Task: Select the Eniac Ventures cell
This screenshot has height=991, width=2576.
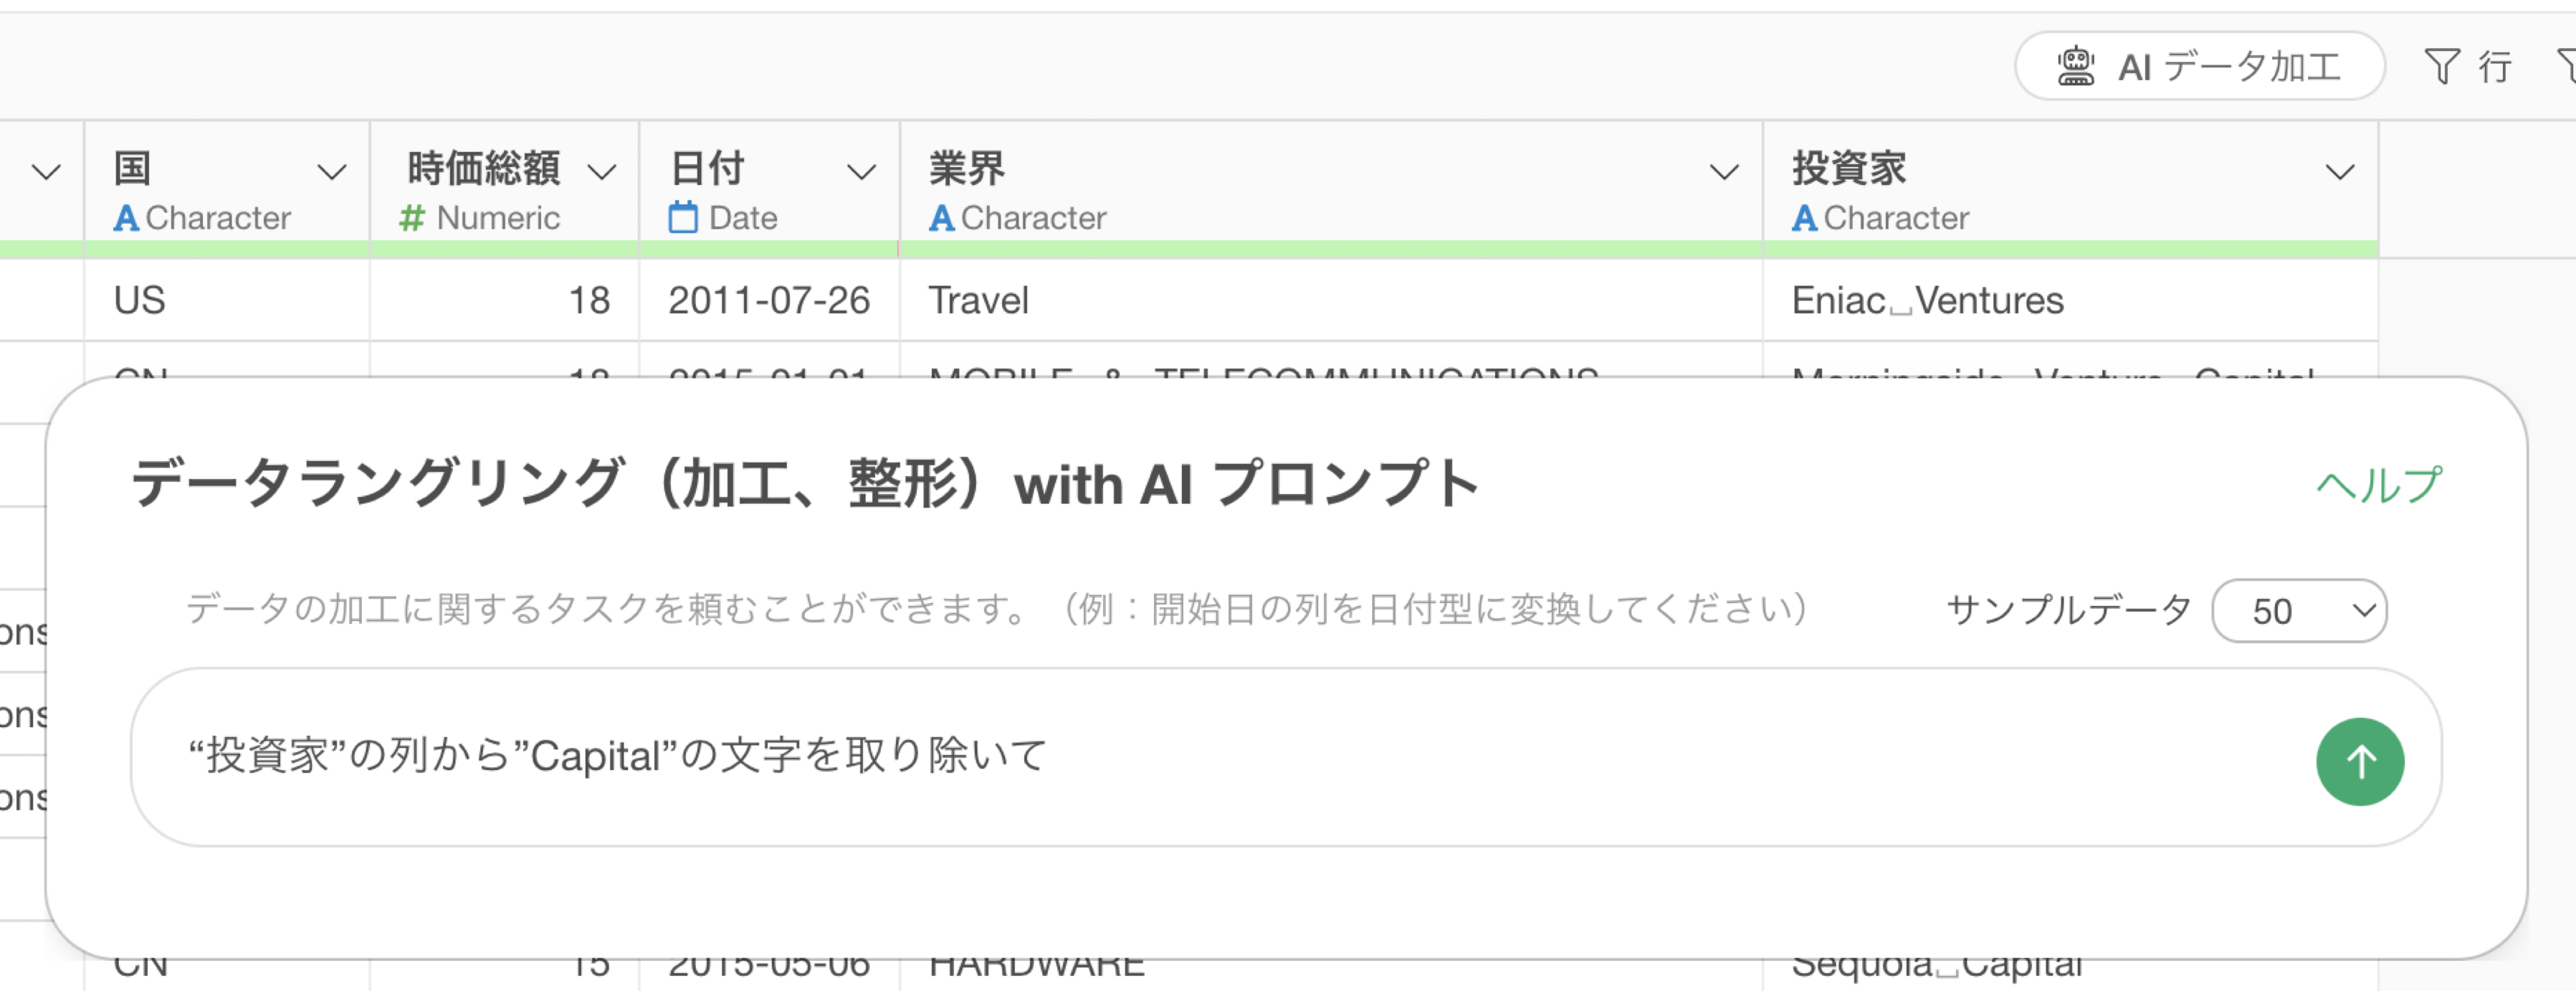Action: click(1927, 301)
